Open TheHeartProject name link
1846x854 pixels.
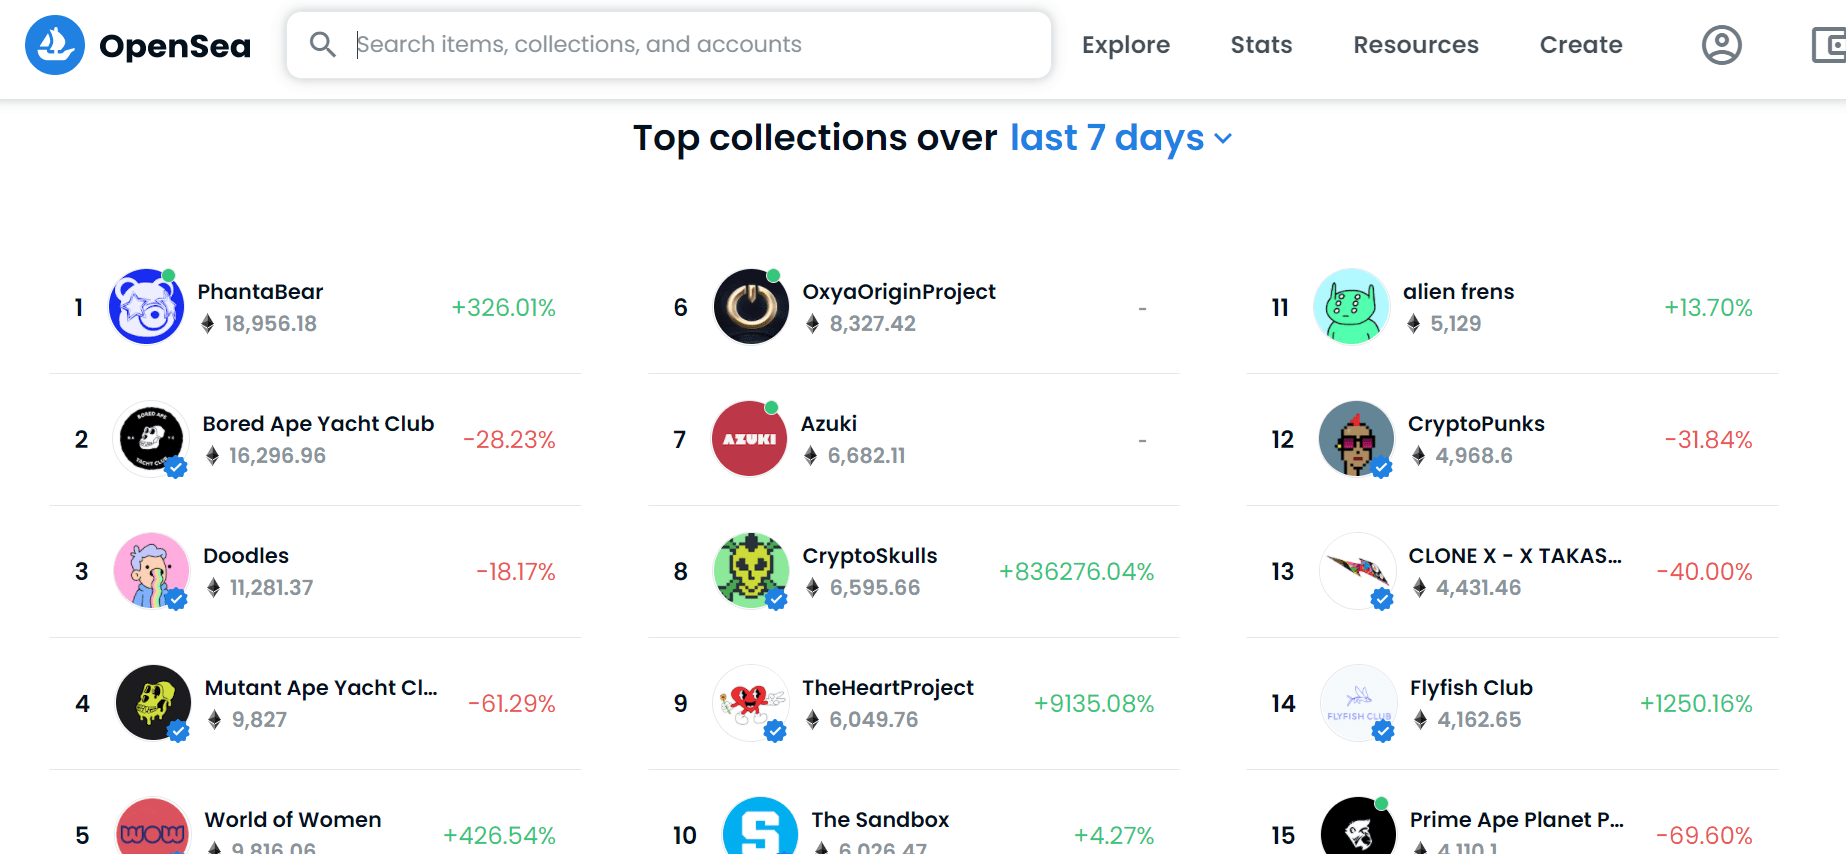[x=888, y=688]
